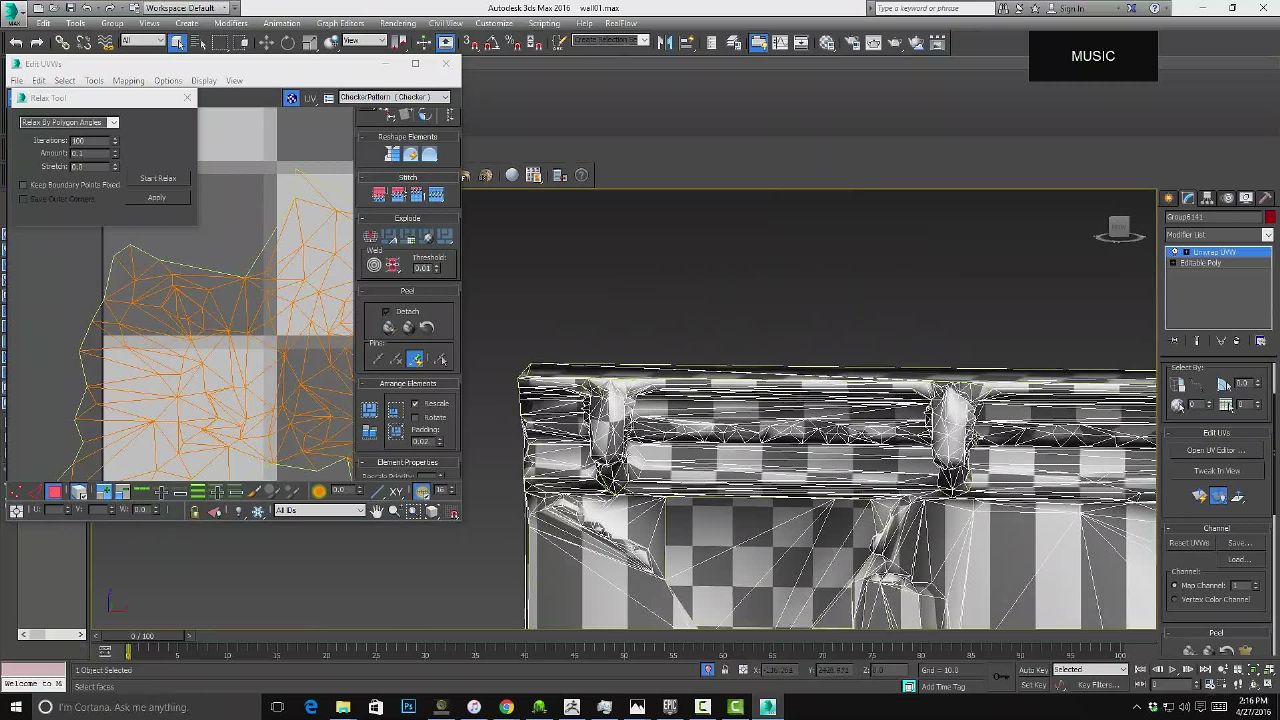Image resolution: width=1280 pixels, height=720 pixels.
Task: Open the All selection filter dropdown
Action: (x=143, y=41)
